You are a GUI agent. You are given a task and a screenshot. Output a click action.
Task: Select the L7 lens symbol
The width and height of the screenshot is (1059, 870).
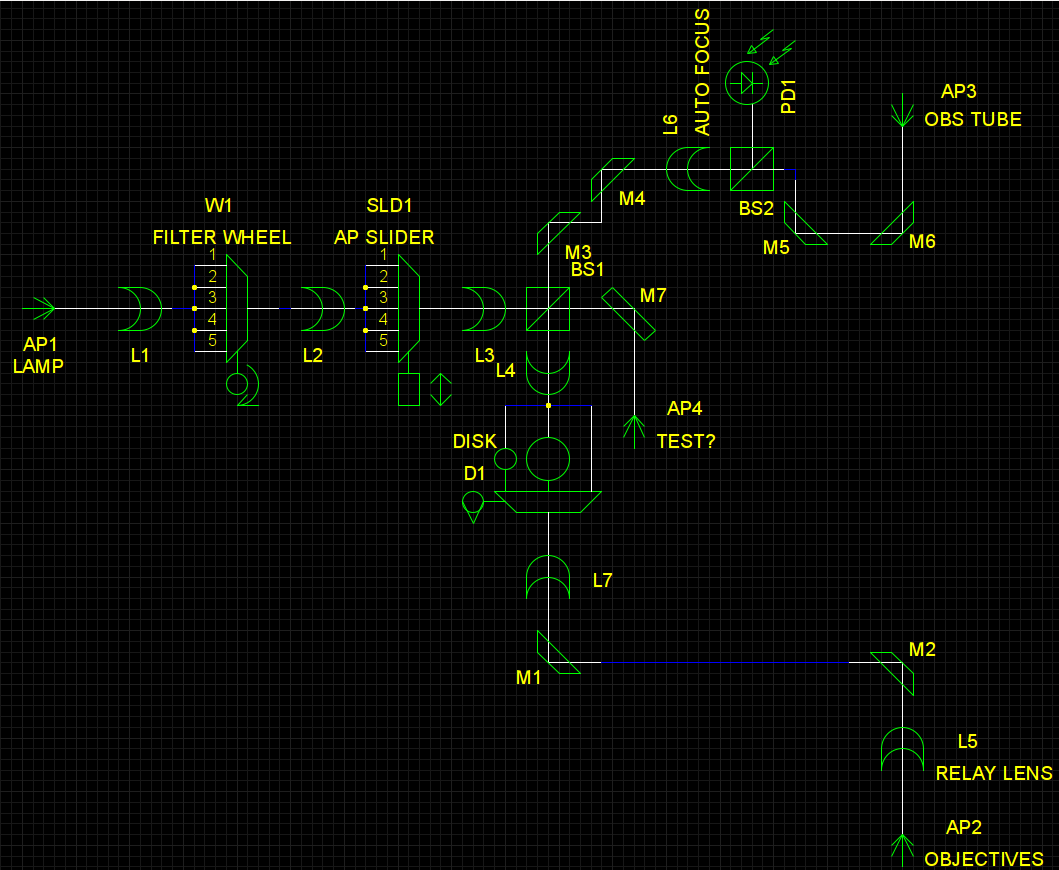coord(548,577)
